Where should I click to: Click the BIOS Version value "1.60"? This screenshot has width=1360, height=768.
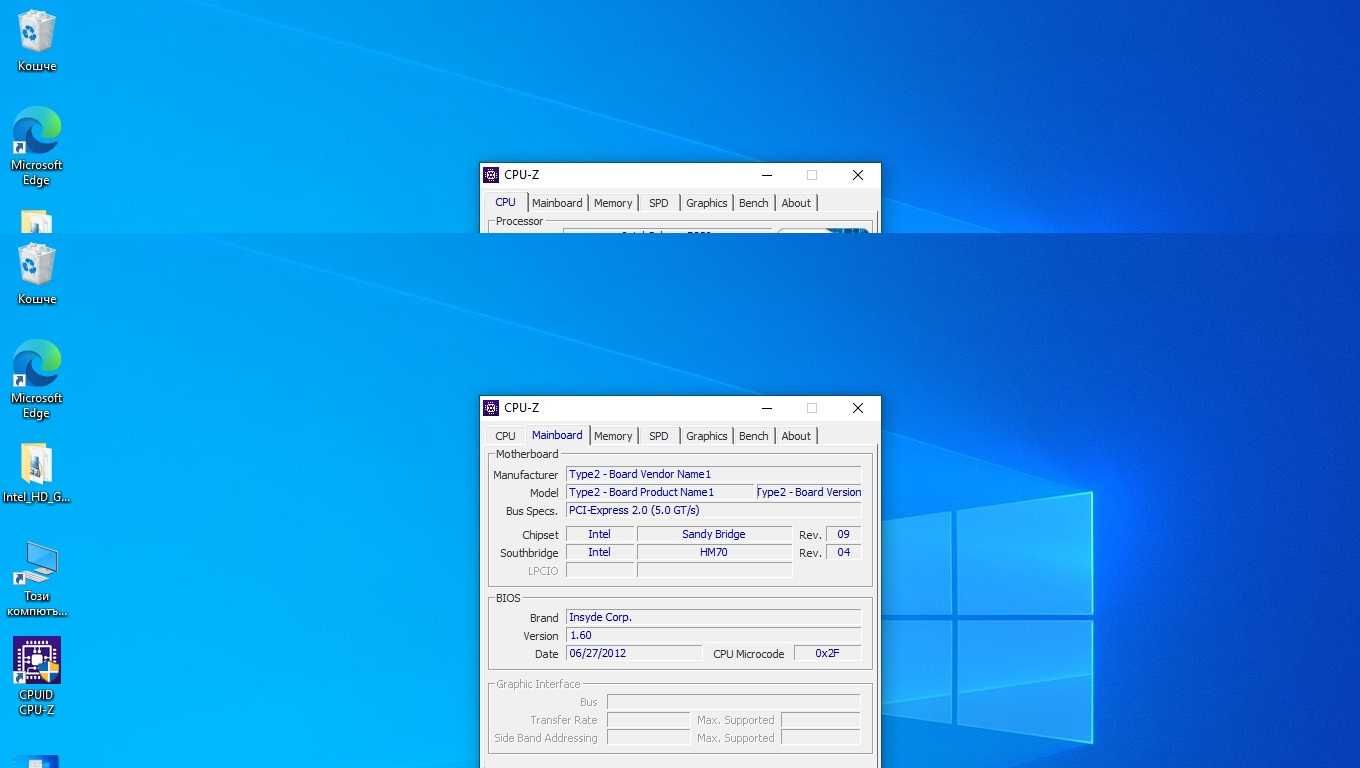713,635
